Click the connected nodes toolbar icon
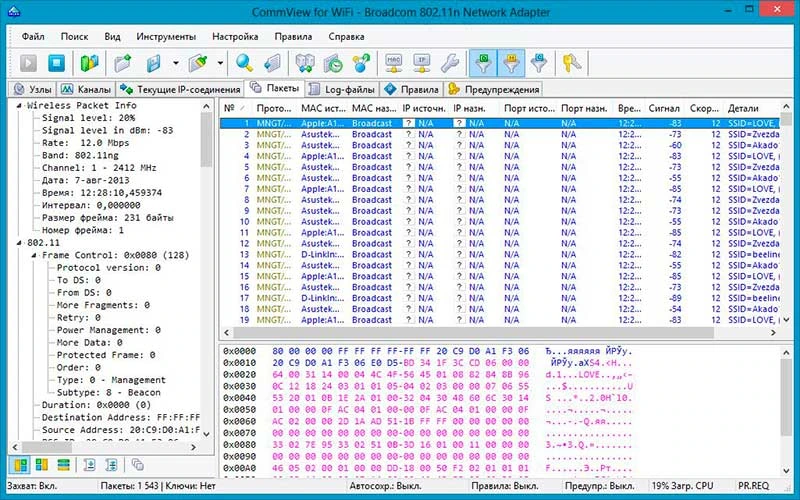The height and width of the screenshot is (500, 800). (x=361, y=63)
